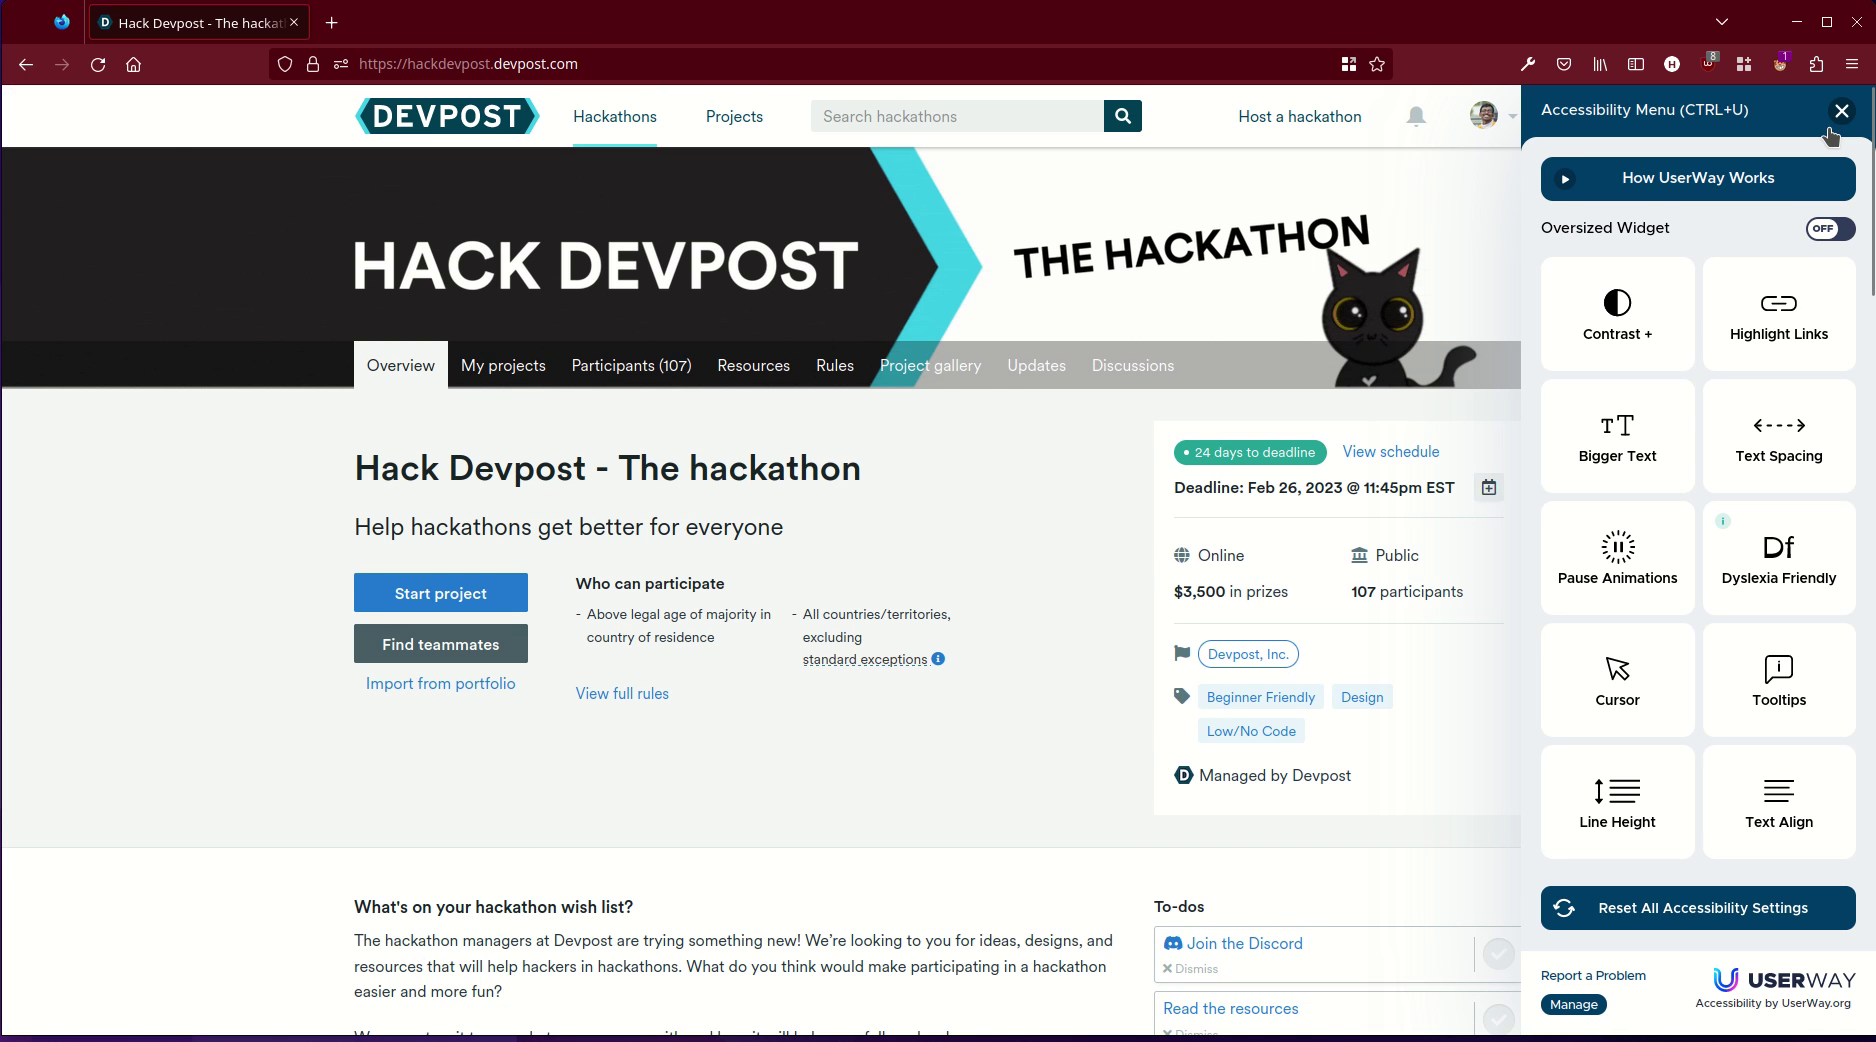Screen dimensions: 1876x1042
Task: Open the site padlock security info
Action: point(313,64)
